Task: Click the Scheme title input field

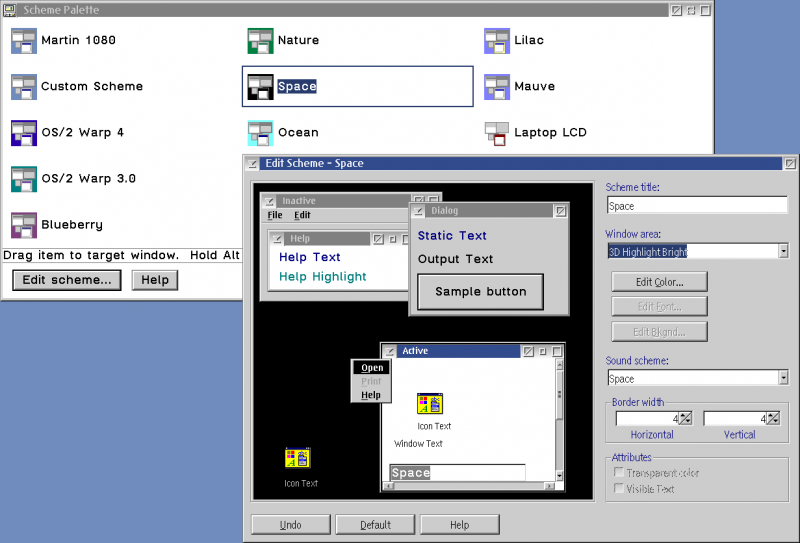Action: click(x=697, y=206)
